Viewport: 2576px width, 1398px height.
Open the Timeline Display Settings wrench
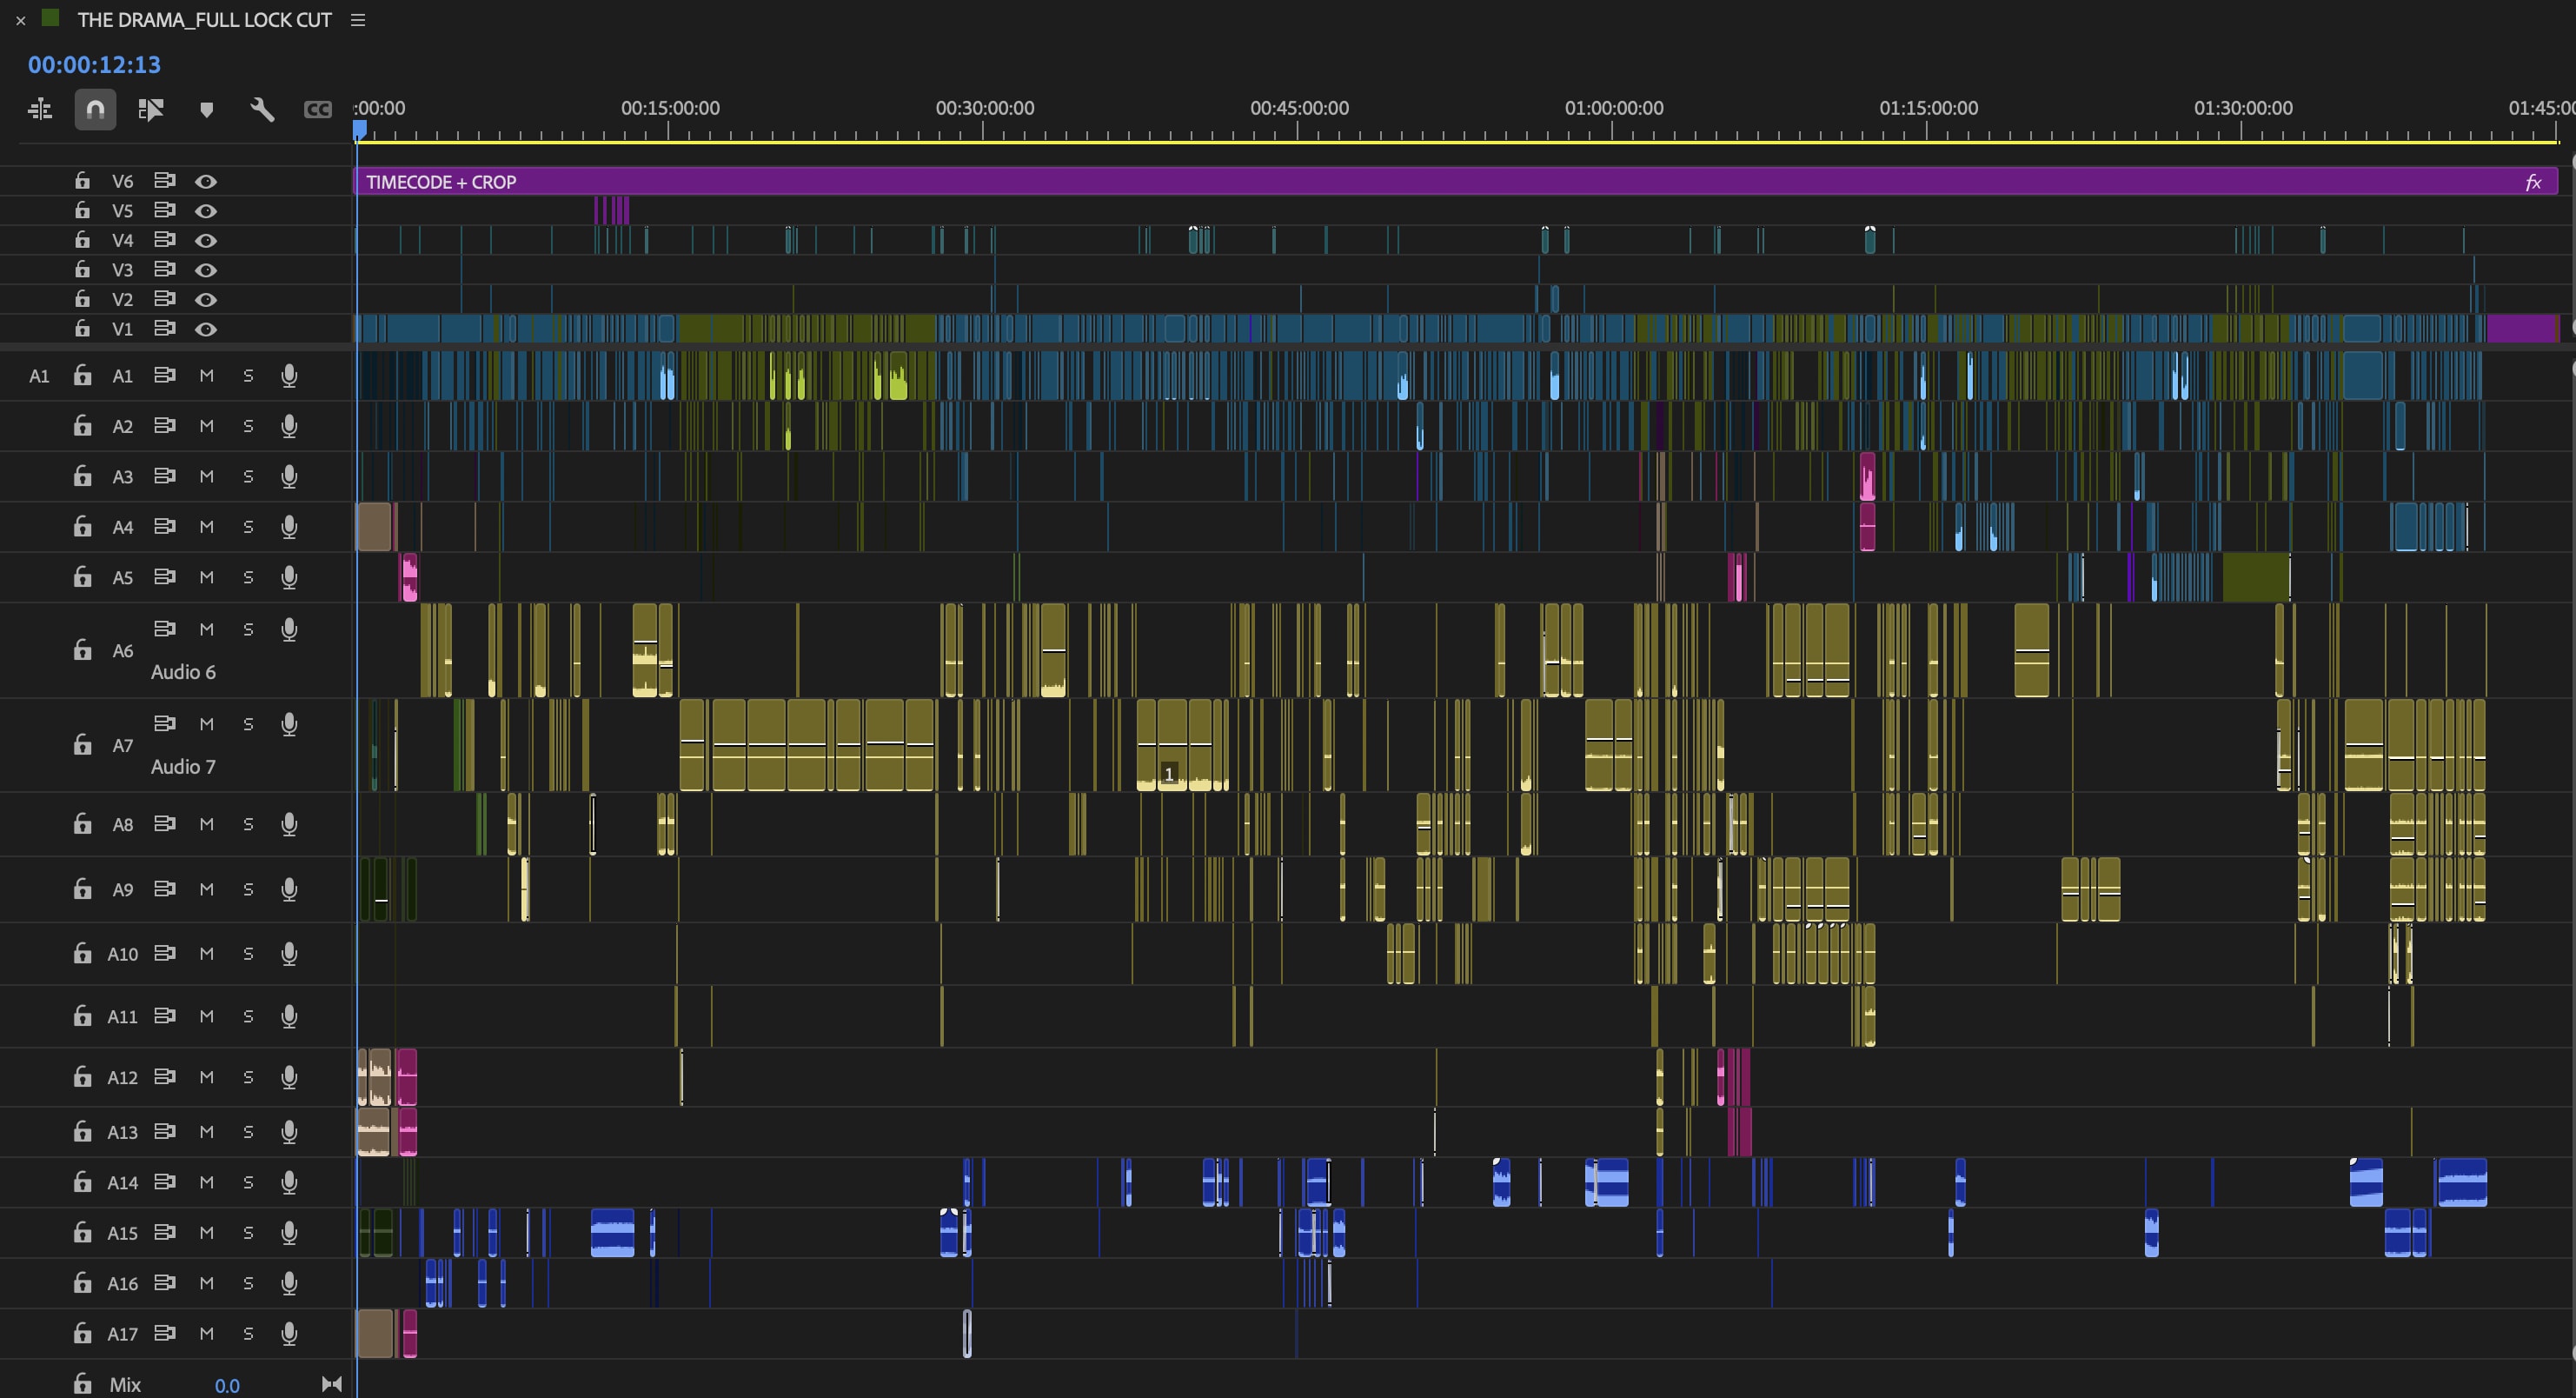[x=262, y=110]
